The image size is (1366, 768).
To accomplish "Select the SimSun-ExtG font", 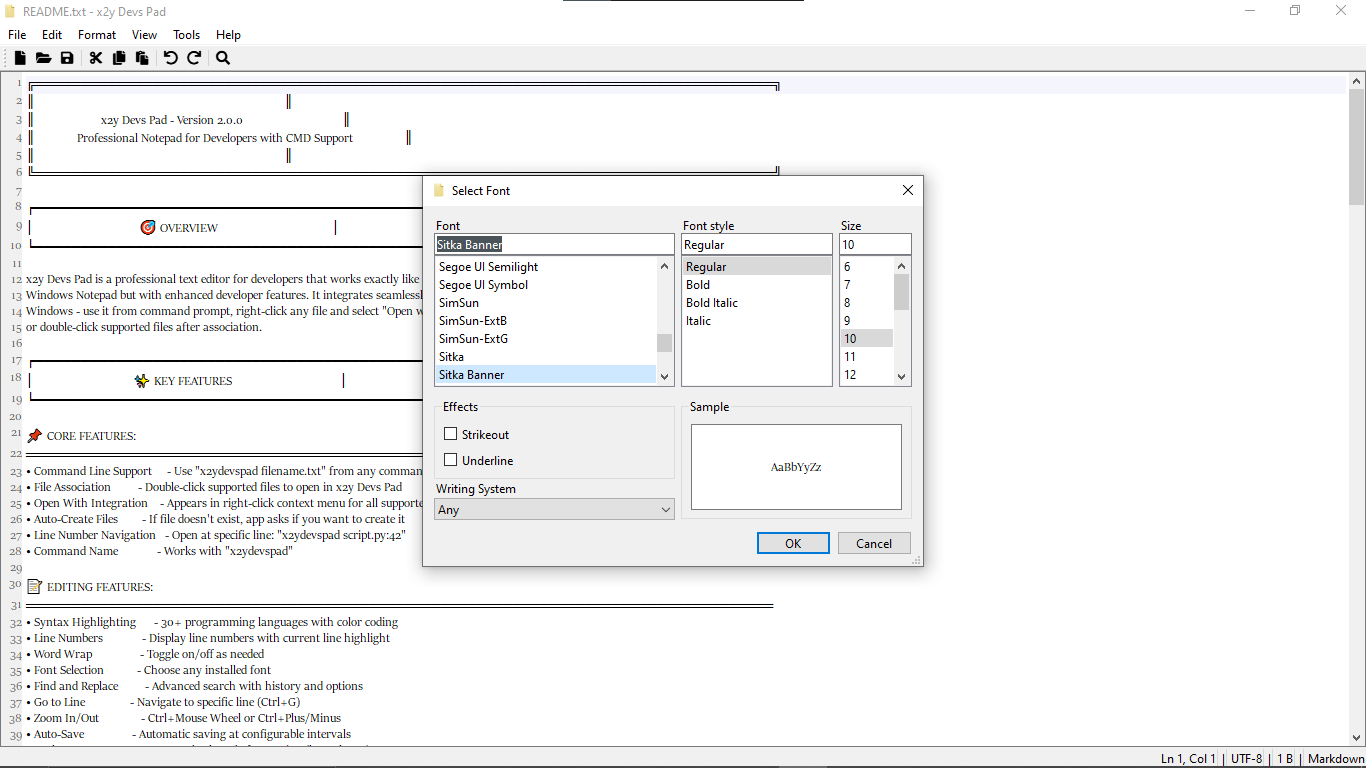I will [546, 339].
